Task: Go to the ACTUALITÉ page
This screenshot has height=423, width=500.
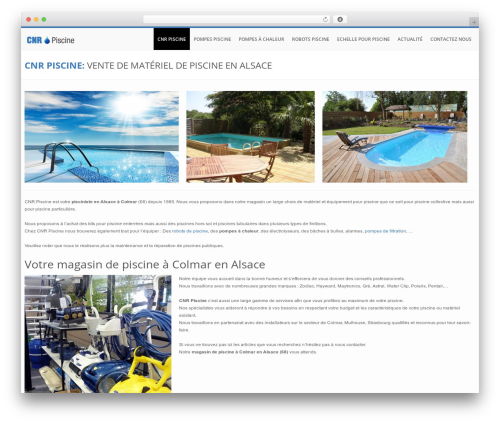Action: [x=410, y=39]
